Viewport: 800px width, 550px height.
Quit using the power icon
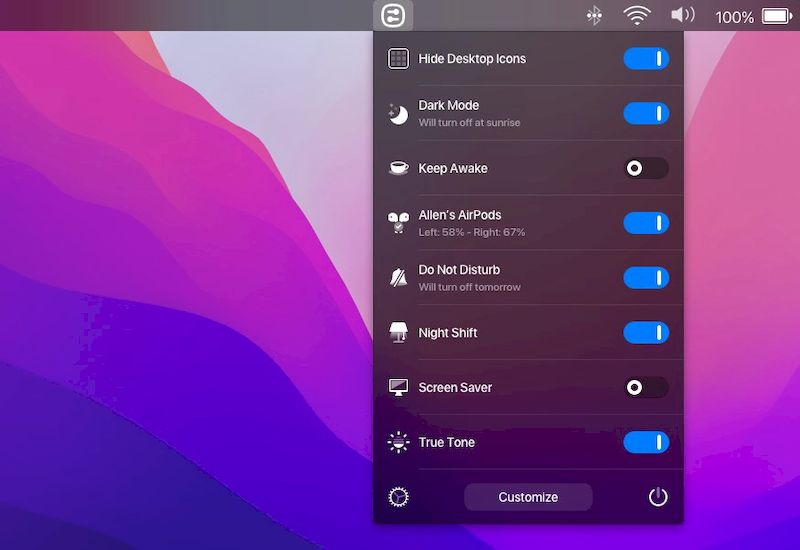(658, 496)
